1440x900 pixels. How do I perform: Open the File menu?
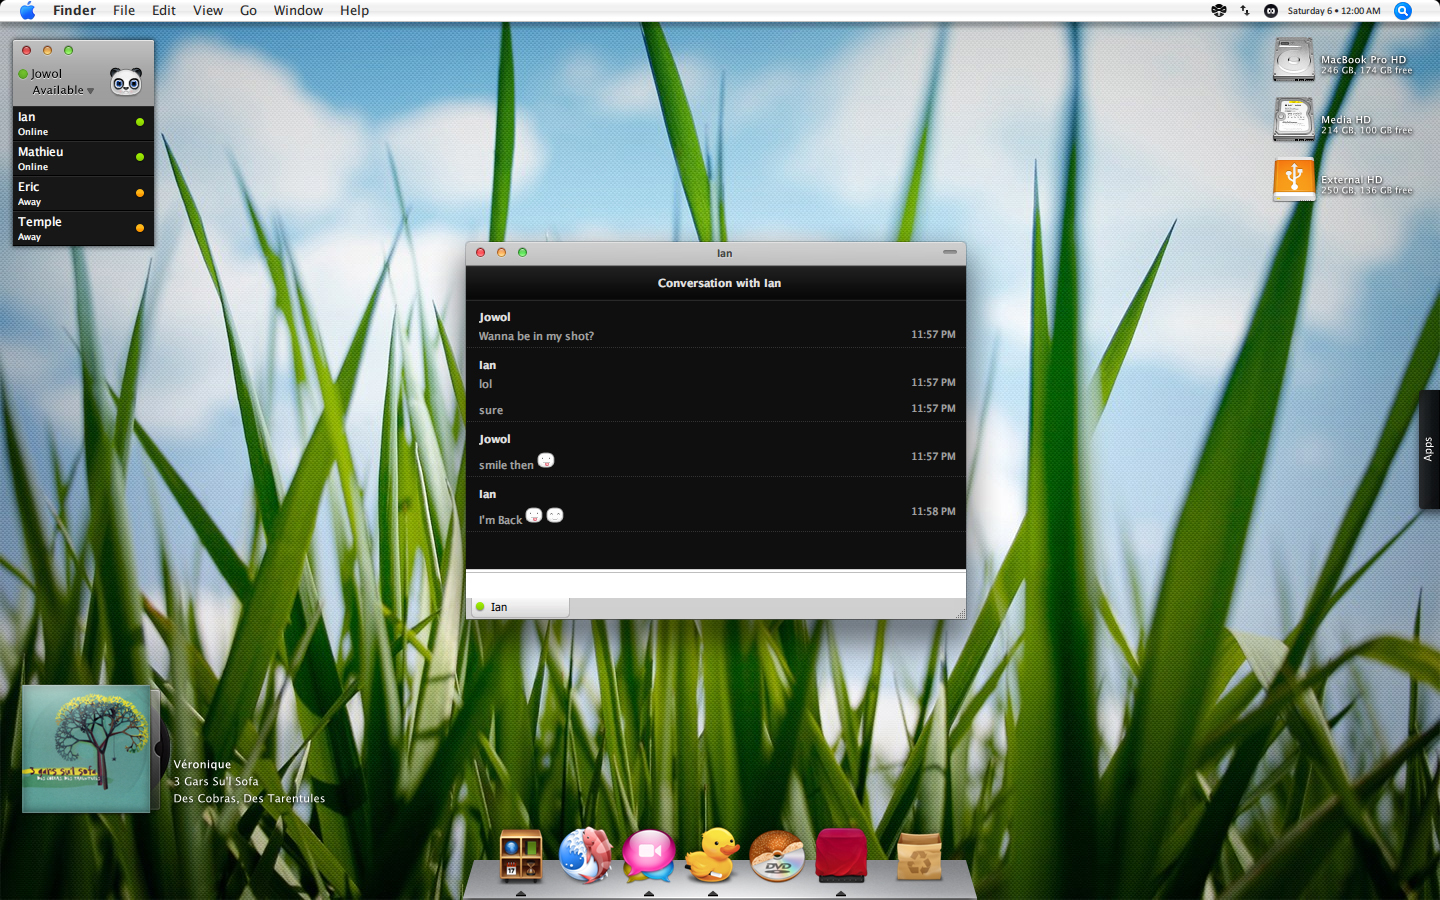click(124, 11)
